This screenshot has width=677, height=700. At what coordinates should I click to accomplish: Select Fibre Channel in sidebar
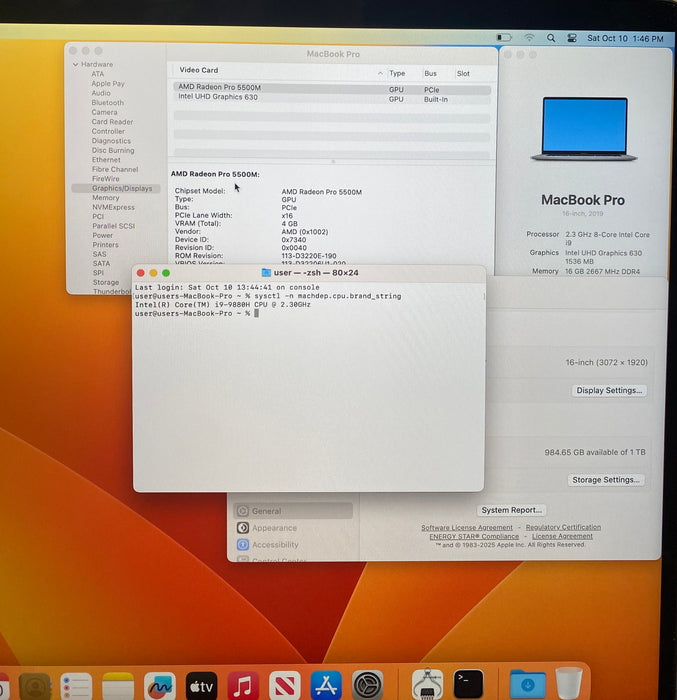tap(115, 169)
